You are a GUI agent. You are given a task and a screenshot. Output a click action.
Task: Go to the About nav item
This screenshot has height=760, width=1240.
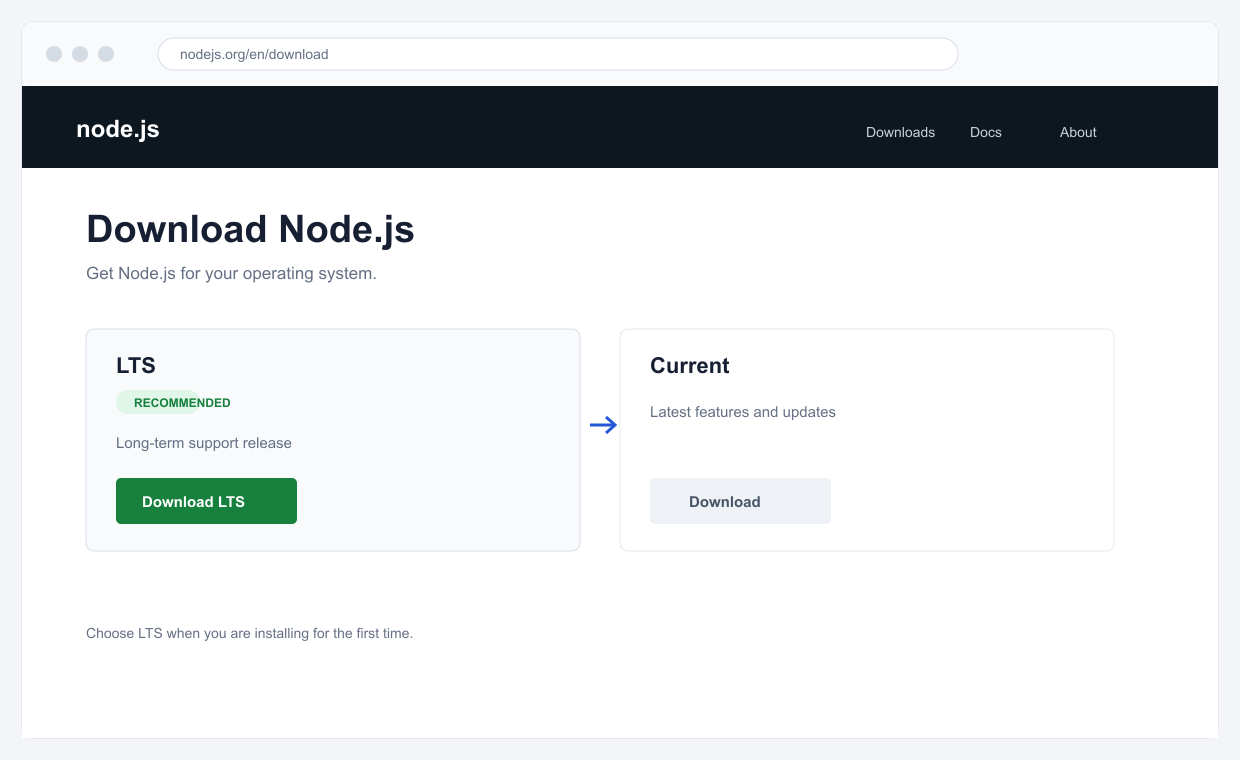pyautogui.click(x=1078, y=132)
